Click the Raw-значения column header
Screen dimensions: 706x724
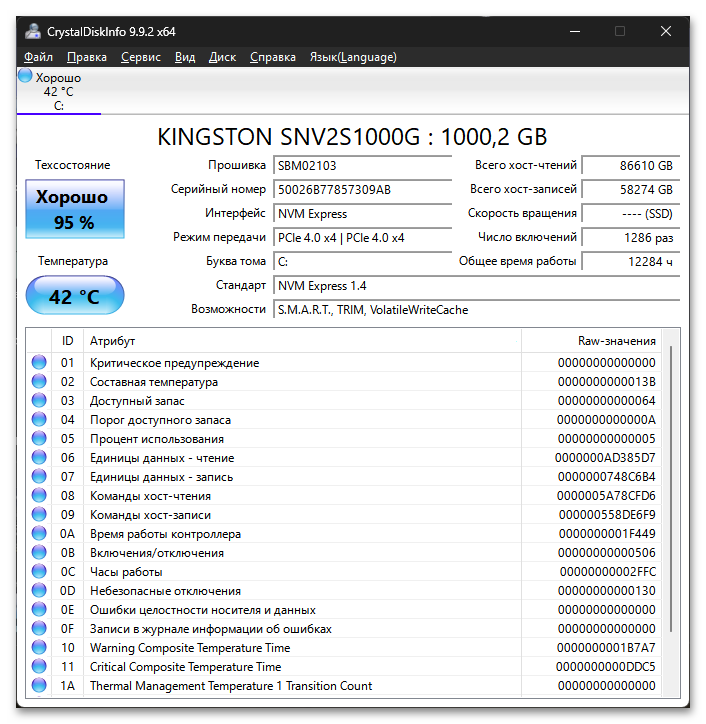(591, 341)
